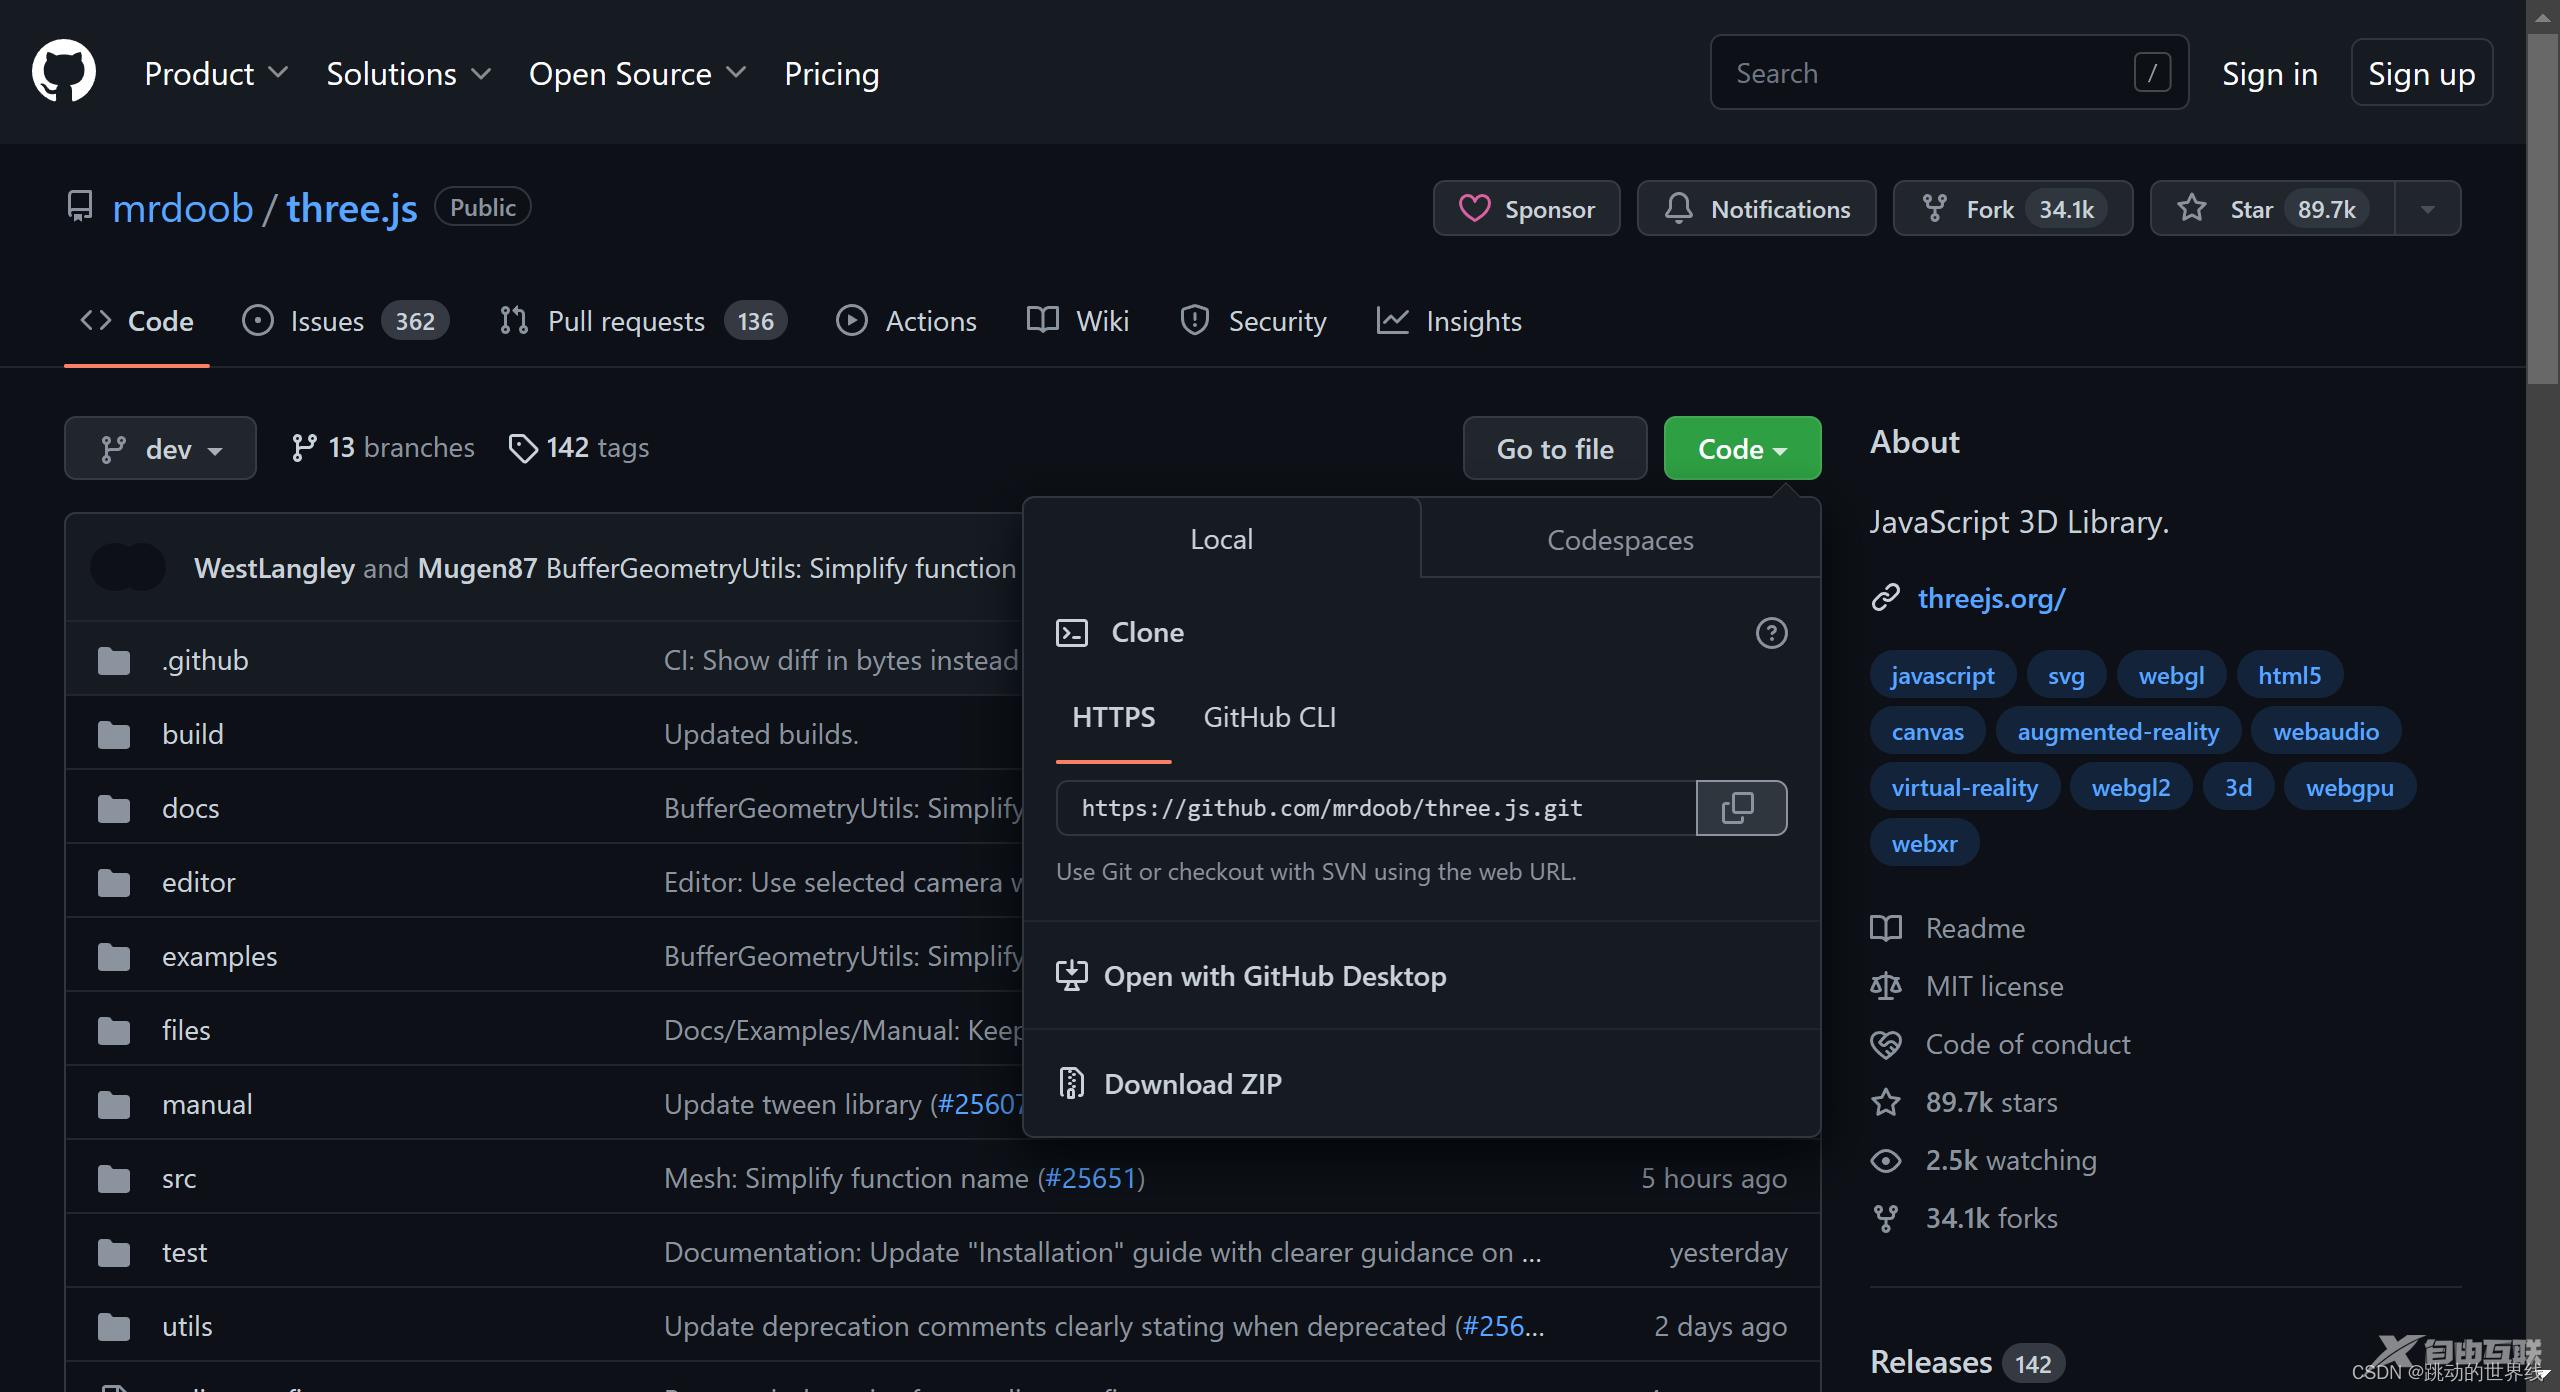This screenshot has width=2560, height=1392.
Task: Click the GitHub logo icon
Action: coord(64,72)
